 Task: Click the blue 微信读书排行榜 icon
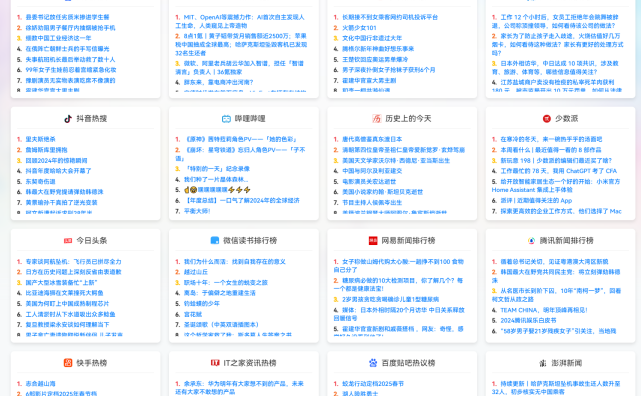coord(215,241)
